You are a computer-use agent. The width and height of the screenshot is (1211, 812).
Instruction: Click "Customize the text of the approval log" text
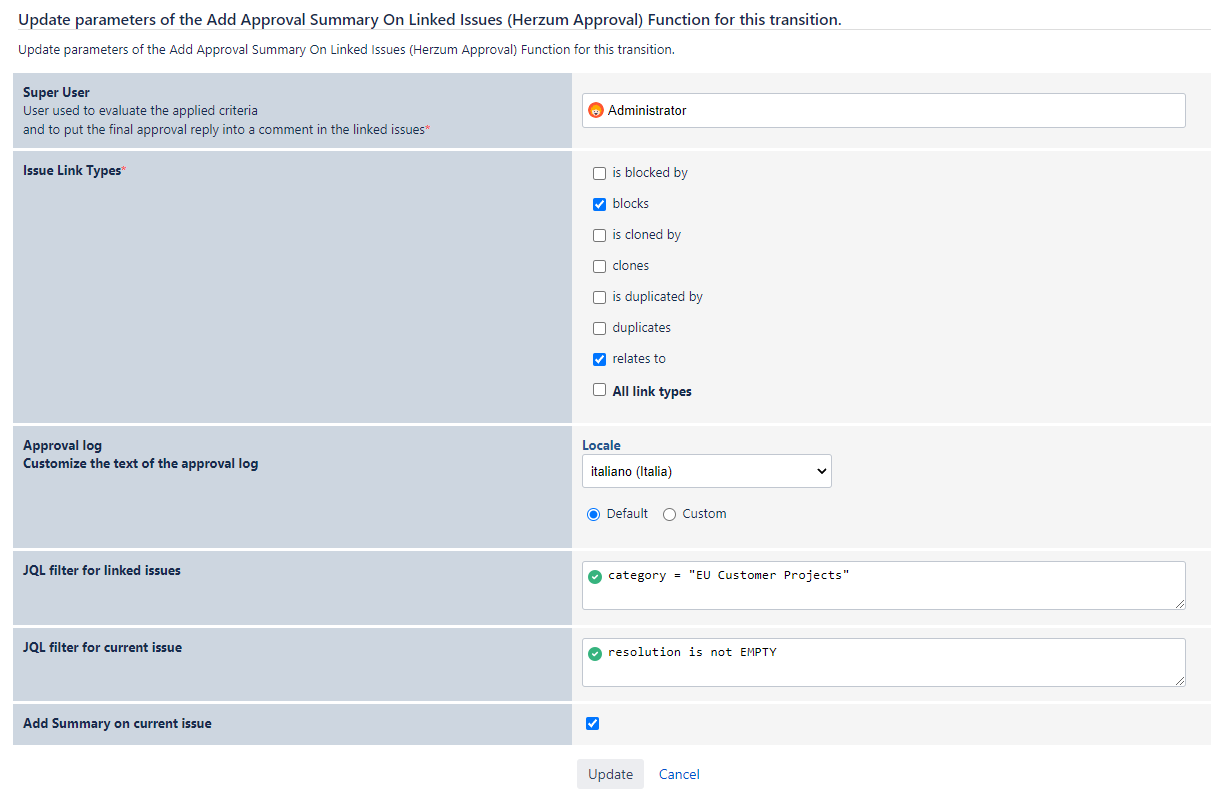pos(140,464)
